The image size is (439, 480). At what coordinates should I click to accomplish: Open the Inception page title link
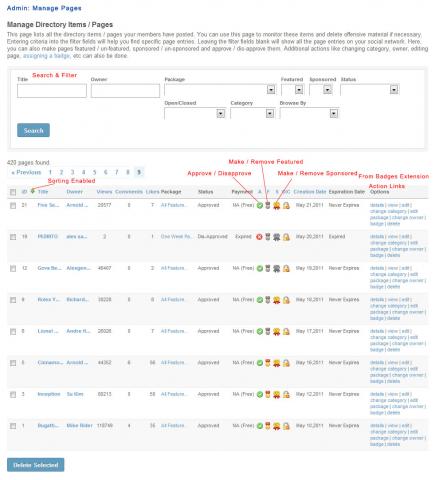point(49,394)
